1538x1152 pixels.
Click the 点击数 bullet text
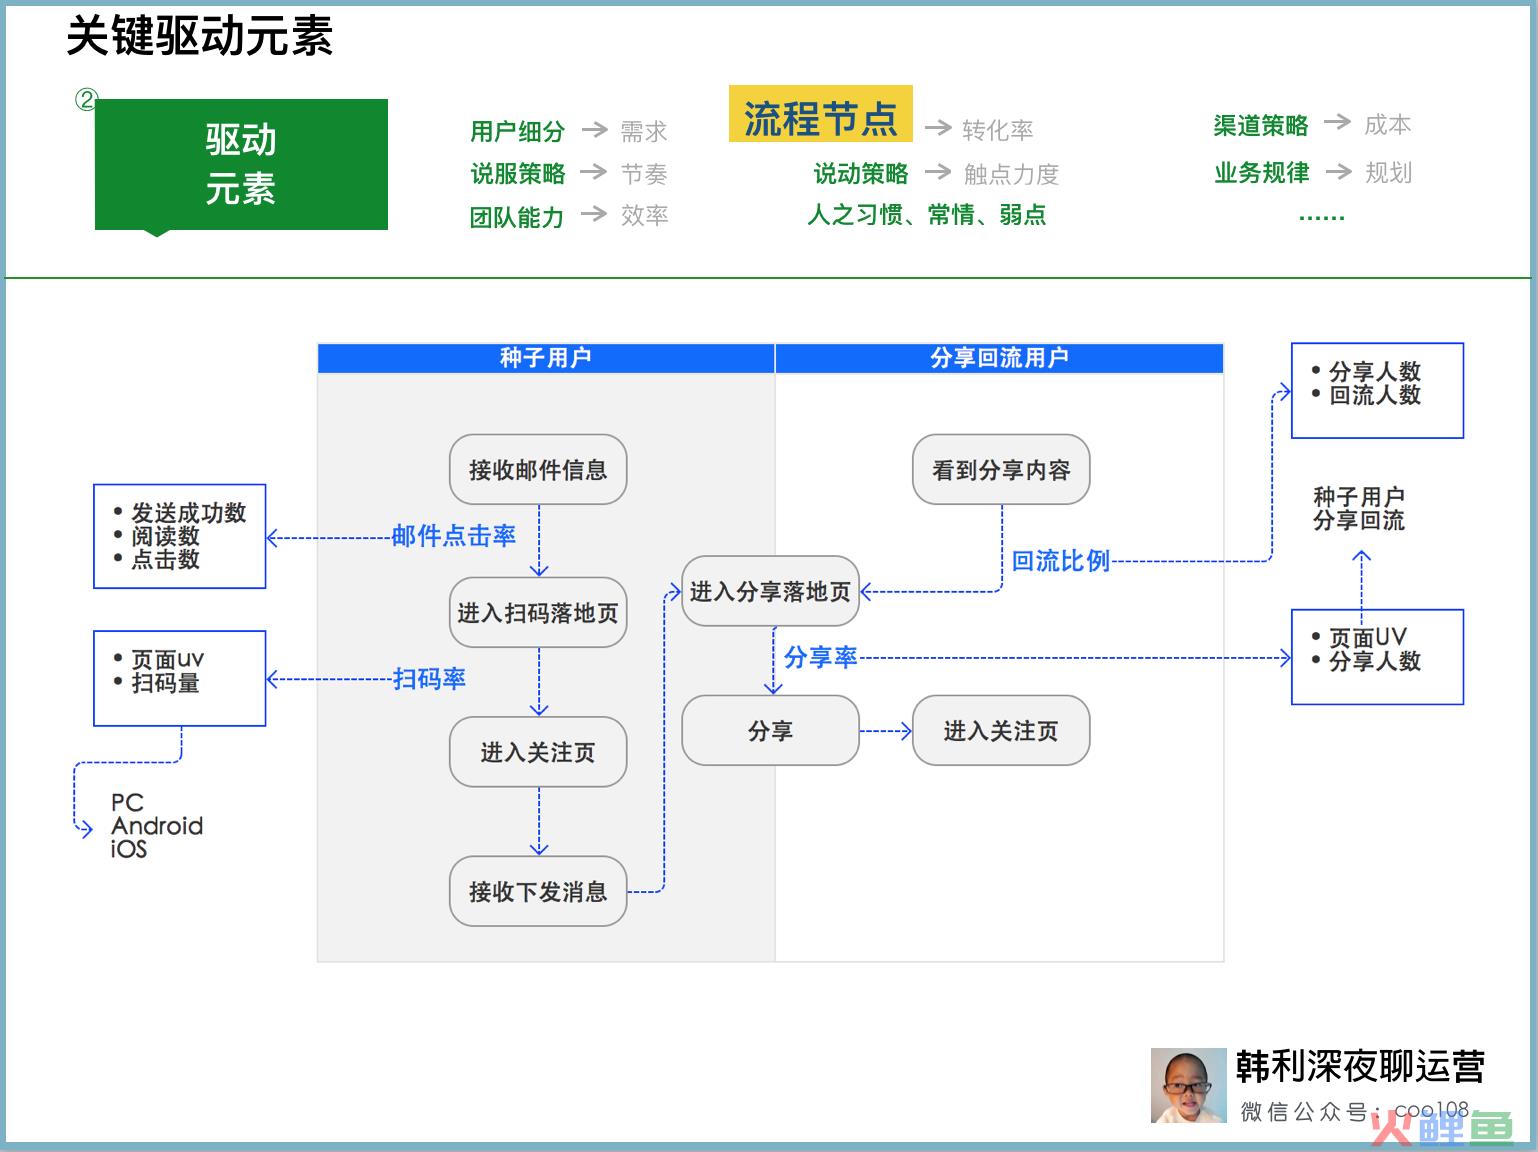[165, 559]
